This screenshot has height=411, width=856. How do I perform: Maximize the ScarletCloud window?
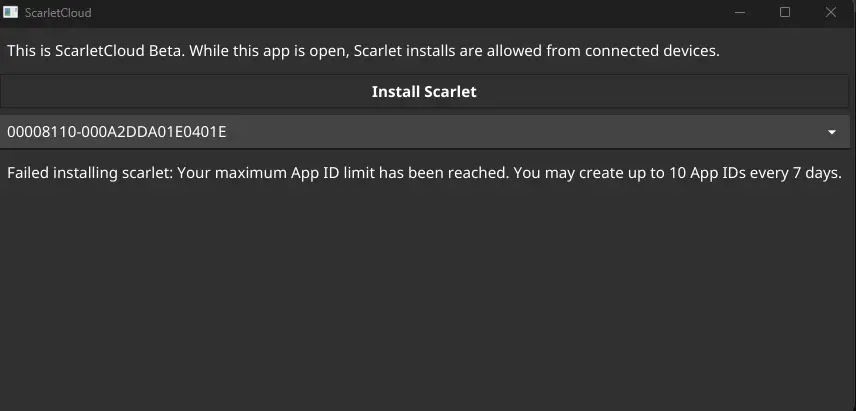[x=785, y=12]
